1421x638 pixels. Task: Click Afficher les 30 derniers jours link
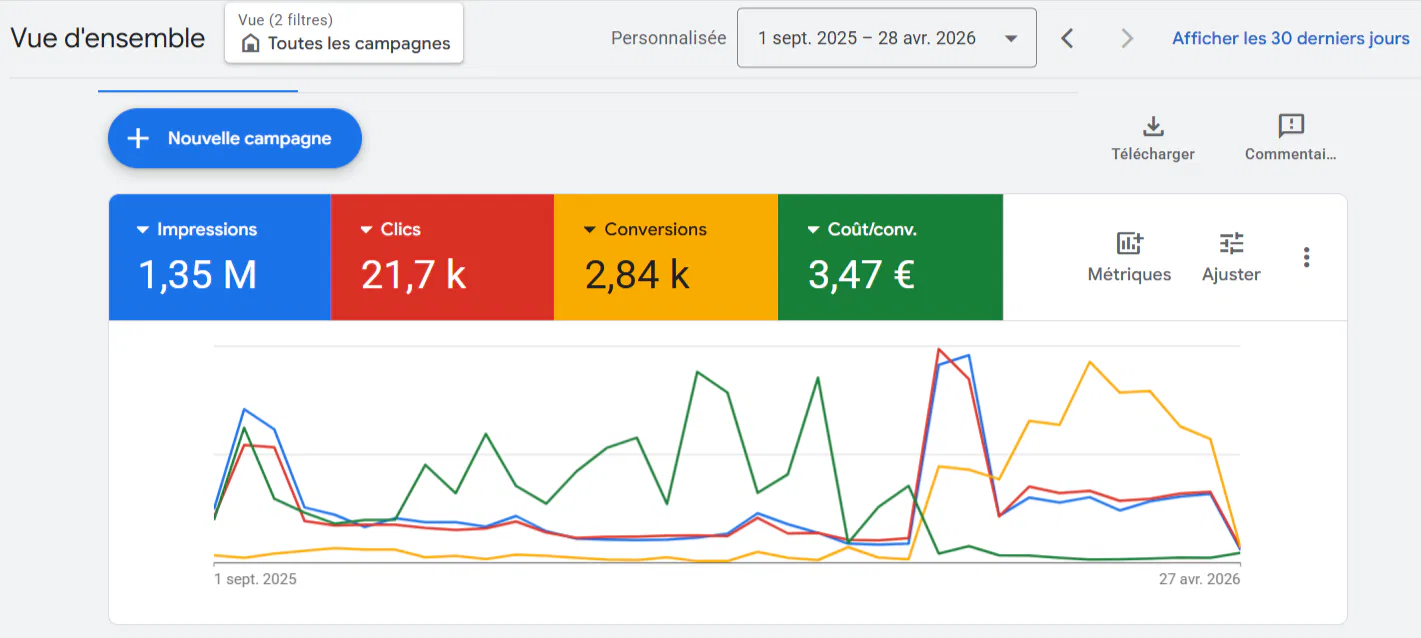tap(1290, 39)
